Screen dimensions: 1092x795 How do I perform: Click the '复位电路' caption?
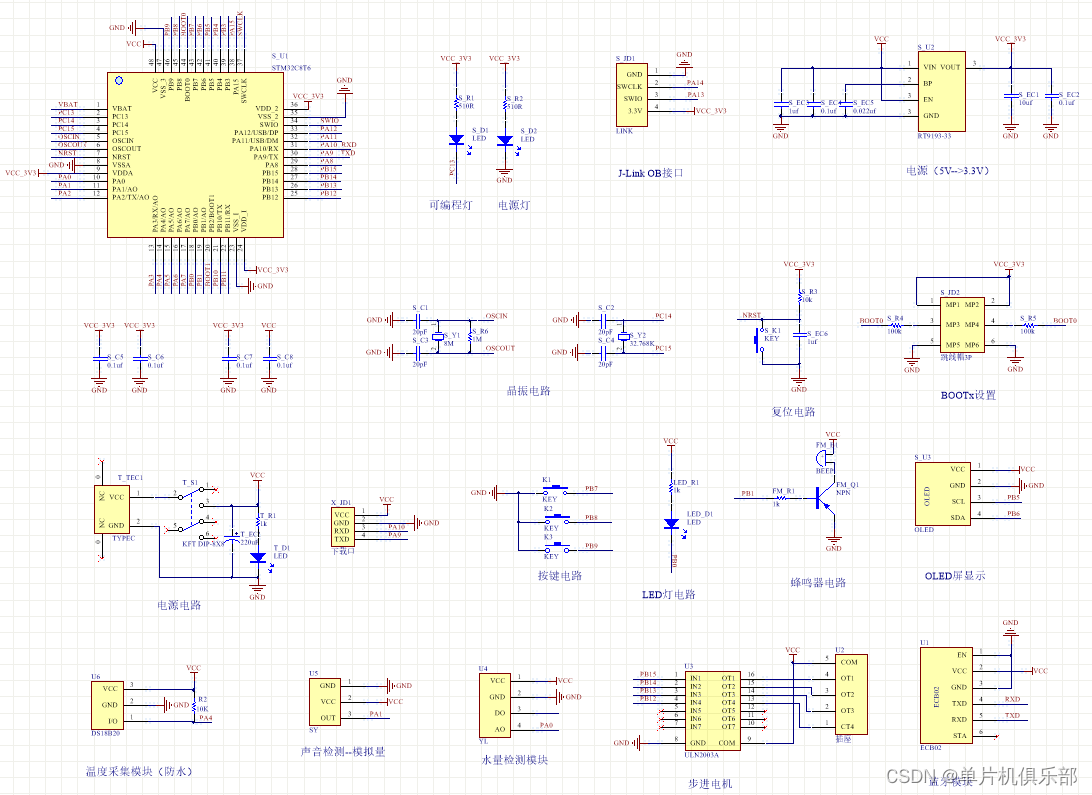point(793,411)
